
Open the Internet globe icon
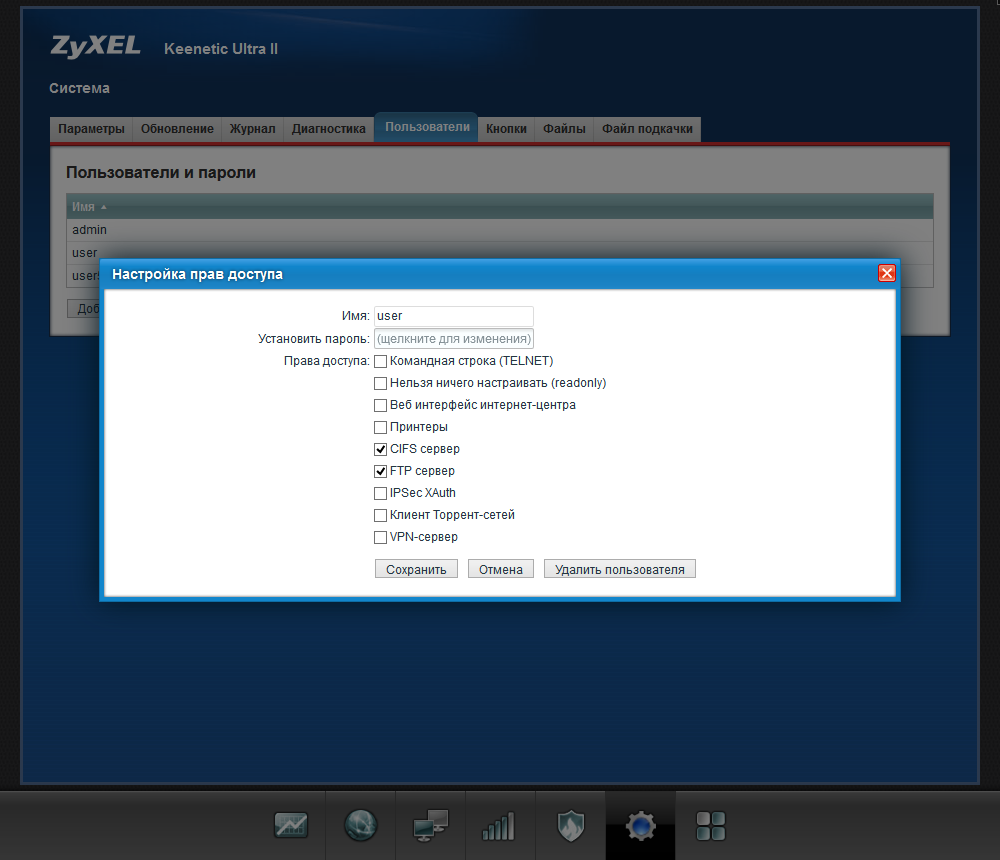pyautogui.click(x=361, y=826)
